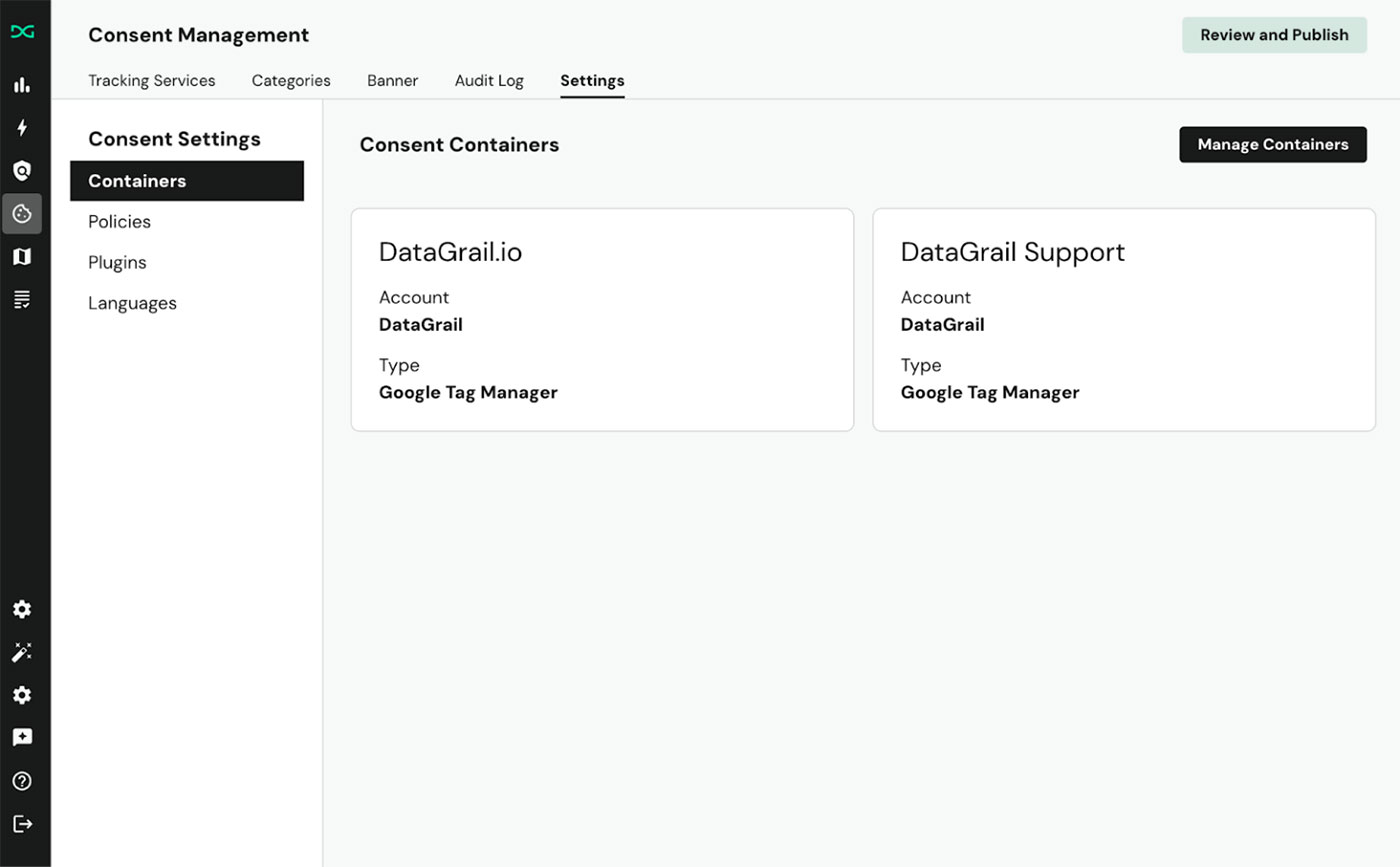The image size is (1400, 867).
Task: Open the sparkle chat feedback icon
Action: point(22,738)
